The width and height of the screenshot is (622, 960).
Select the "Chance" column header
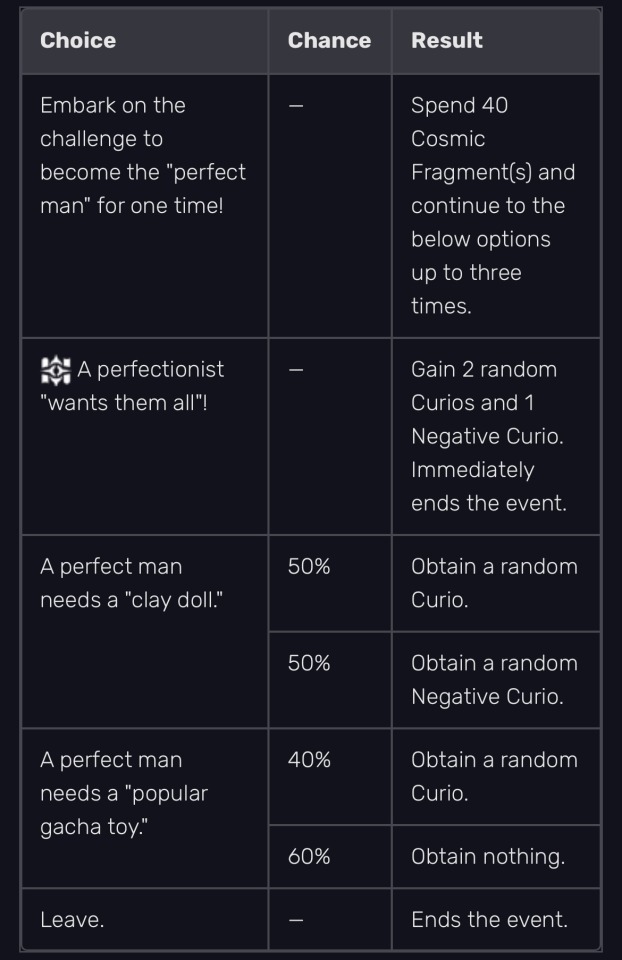(x=329, y=41)
